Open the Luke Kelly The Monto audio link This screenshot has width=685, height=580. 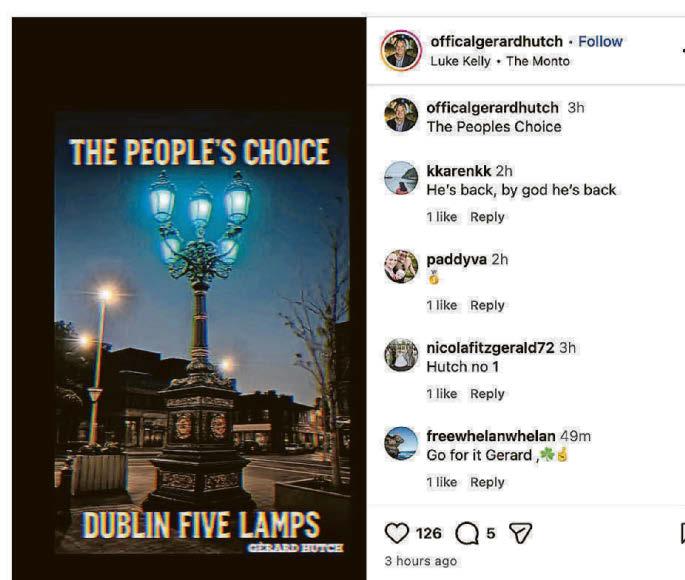tap(500, 61)
